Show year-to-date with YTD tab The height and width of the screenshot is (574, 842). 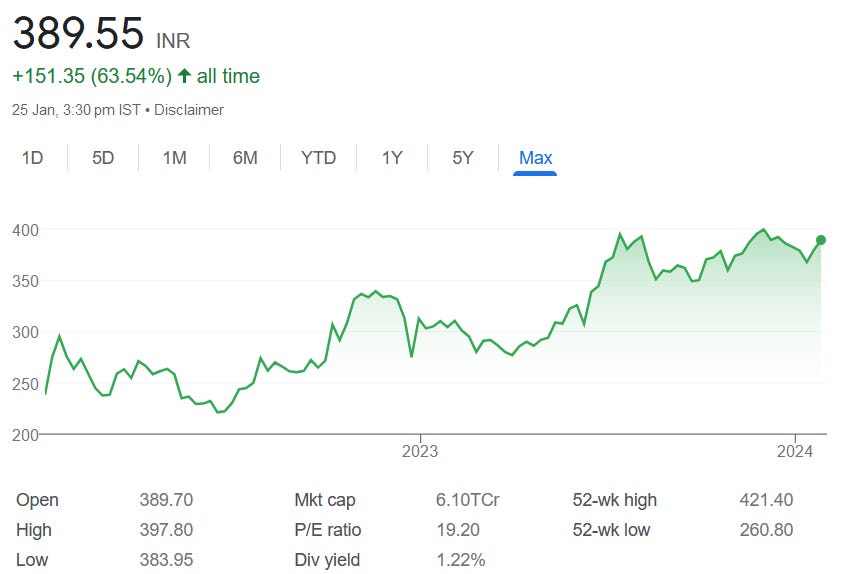click(x=318, y=158)
